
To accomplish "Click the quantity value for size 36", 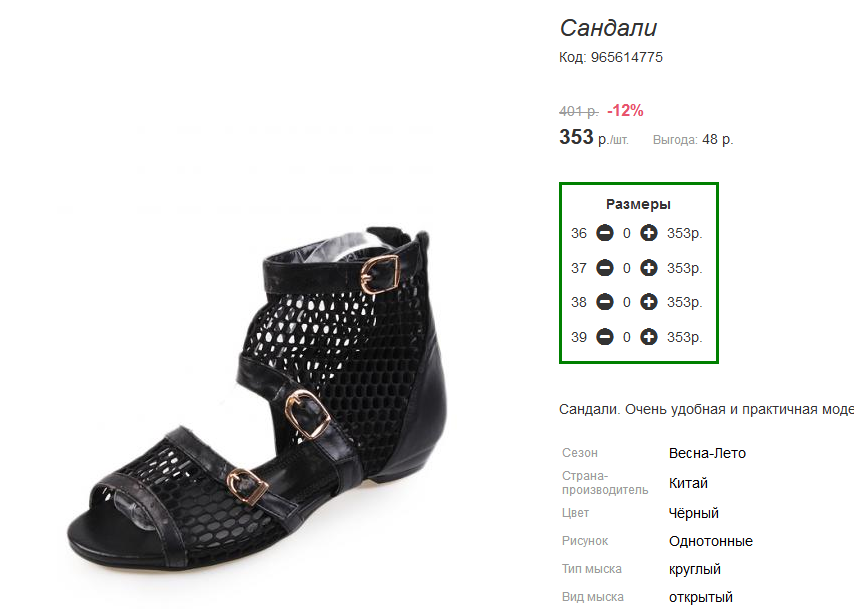I will tap(627, 234).
